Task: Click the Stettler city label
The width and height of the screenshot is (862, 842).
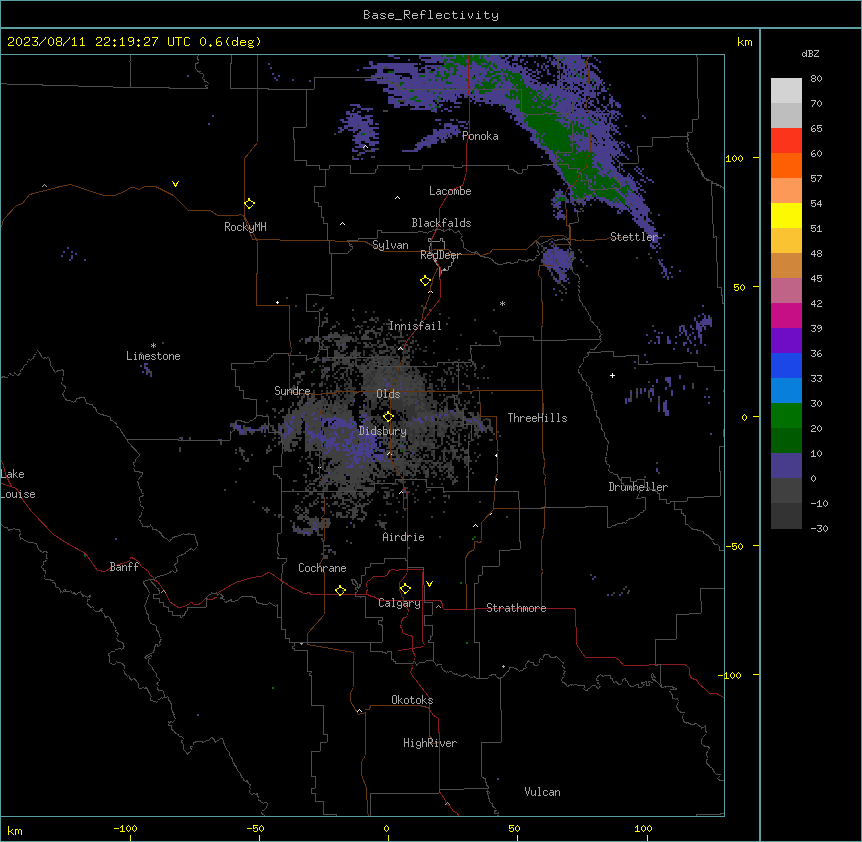Action: coord(634,237)
